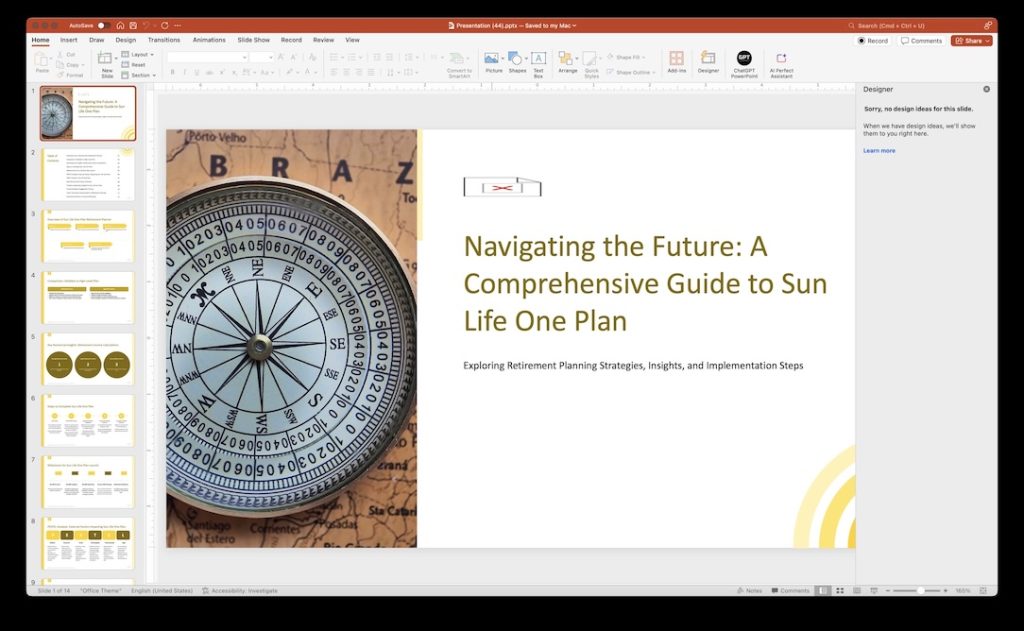Insert a Picture from the ribbon

click(x=494, y=62)
